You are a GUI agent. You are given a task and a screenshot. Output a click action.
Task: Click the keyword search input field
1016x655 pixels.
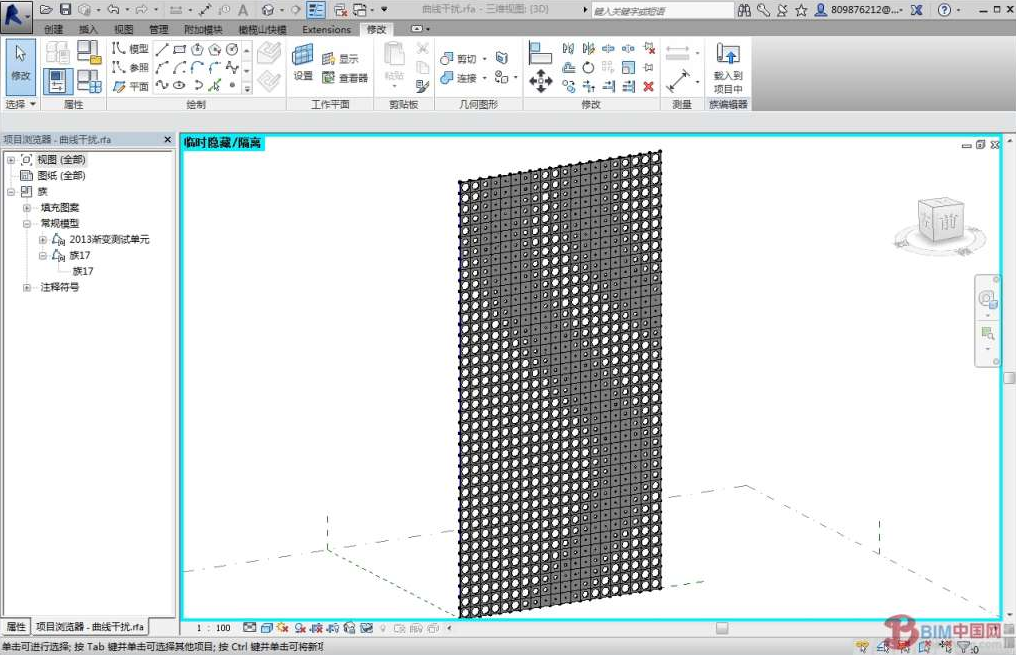coord(660,10)
